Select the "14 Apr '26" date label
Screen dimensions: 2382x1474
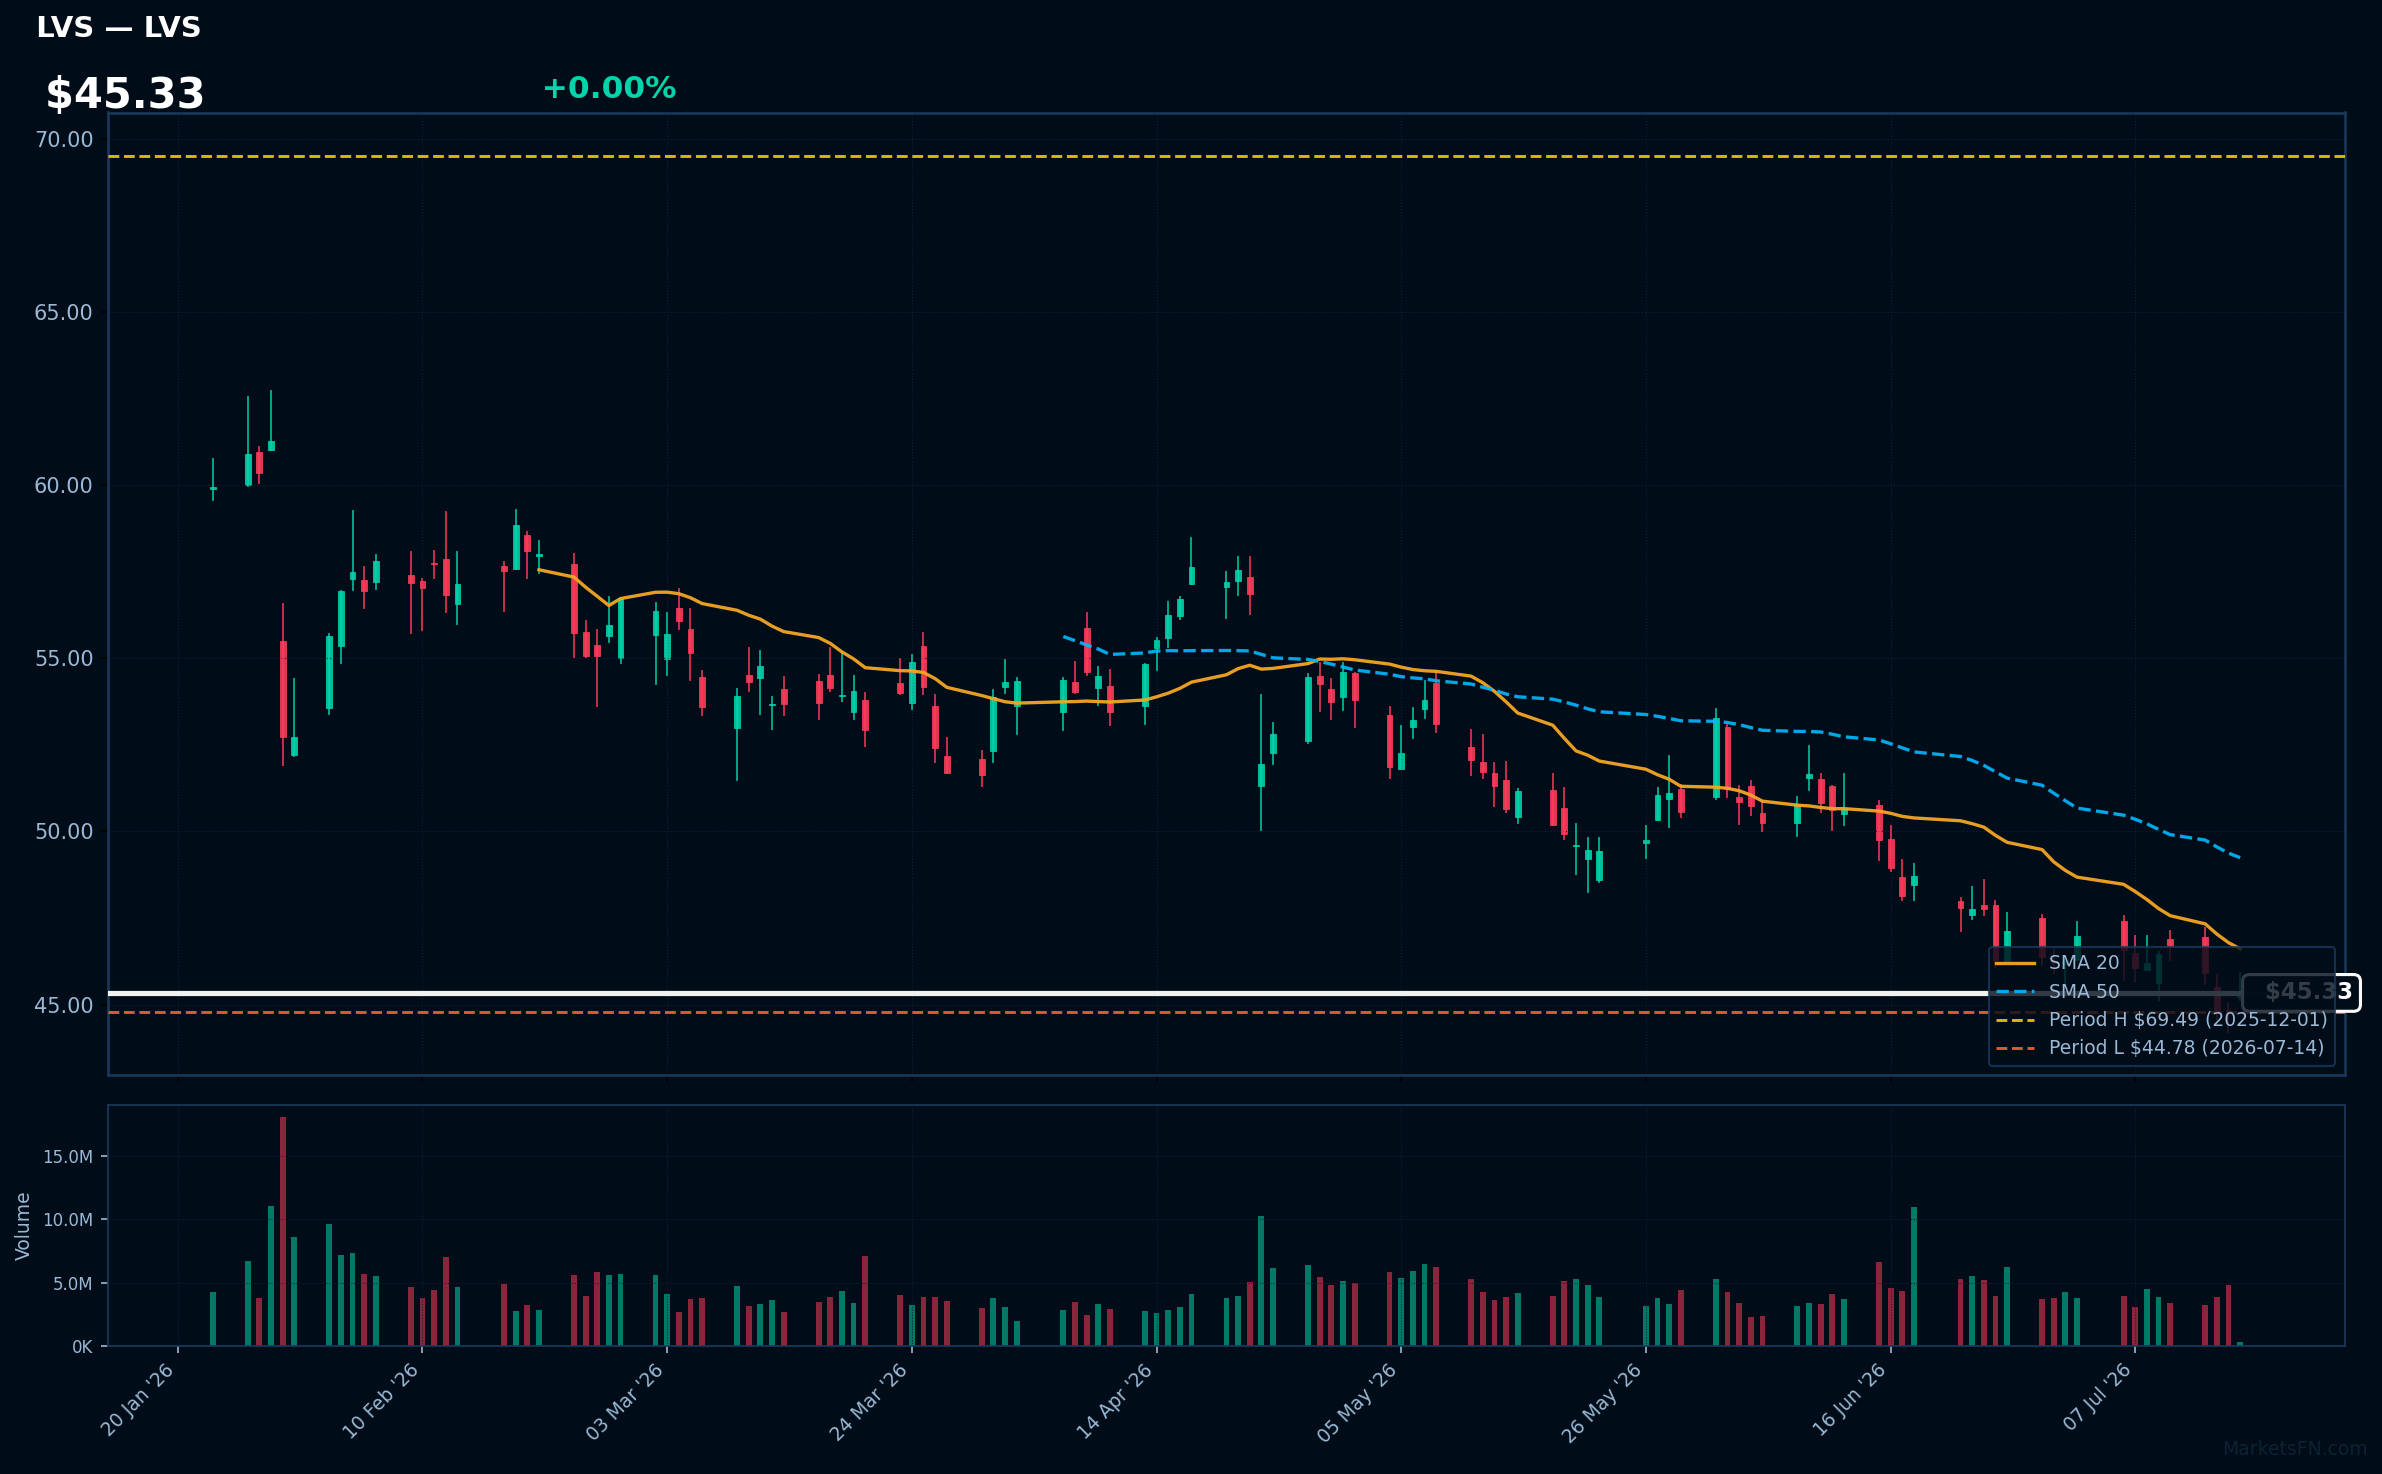coord(1115,1400)
